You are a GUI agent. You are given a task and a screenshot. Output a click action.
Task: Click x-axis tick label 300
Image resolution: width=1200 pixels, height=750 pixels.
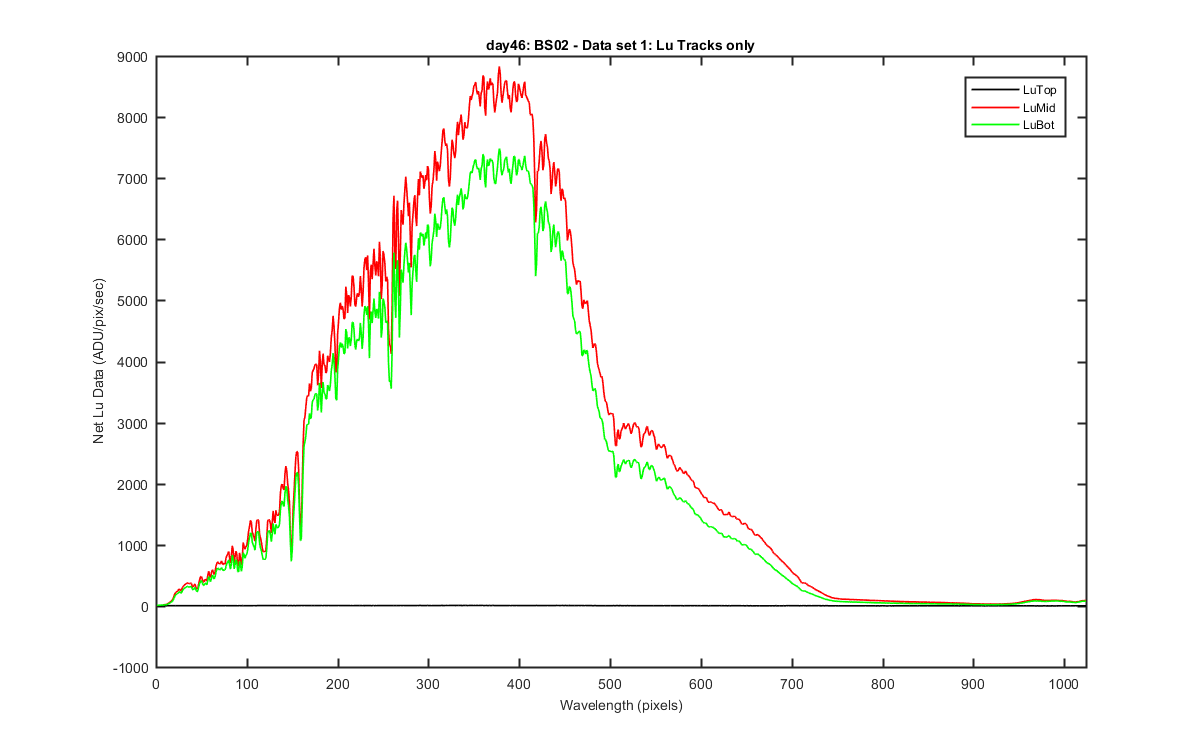428,683
